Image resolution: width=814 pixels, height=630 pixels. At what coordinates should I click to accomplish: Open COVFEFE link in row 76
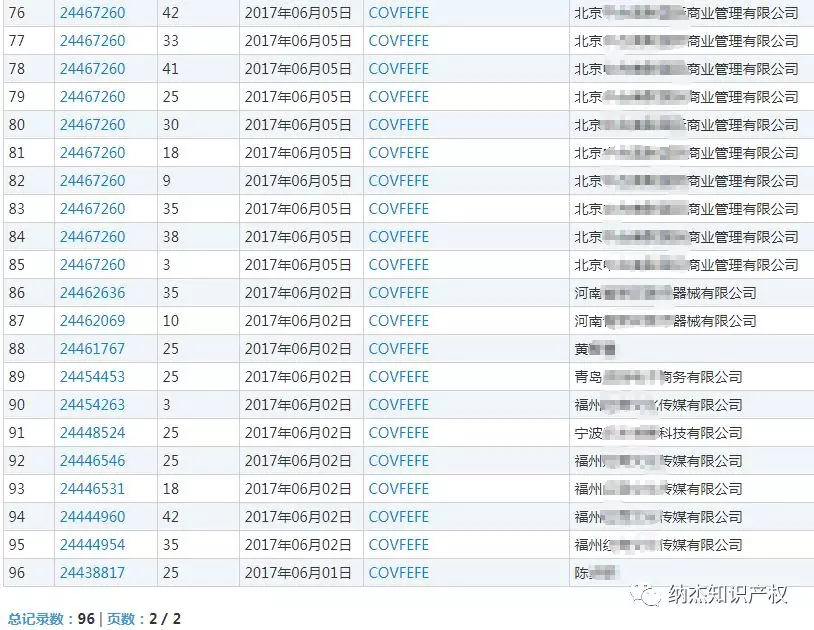click(x=398, y=13)
